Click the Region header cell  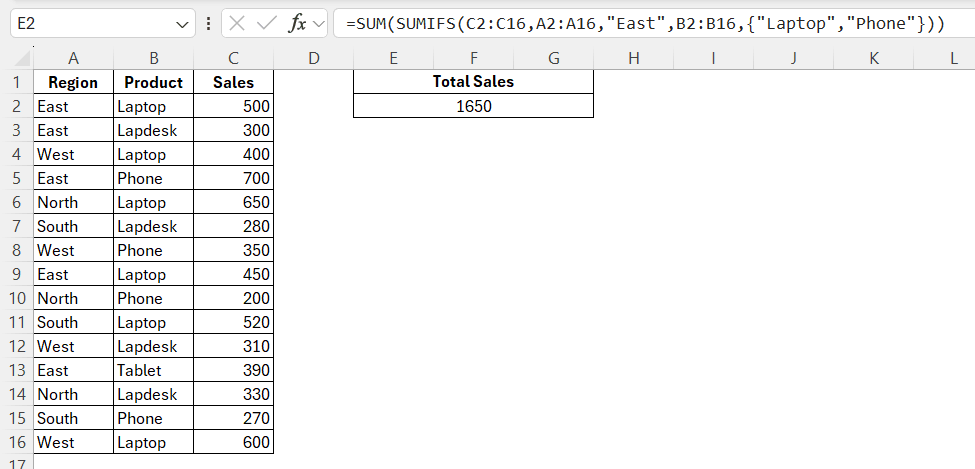[x=73, y=82]
